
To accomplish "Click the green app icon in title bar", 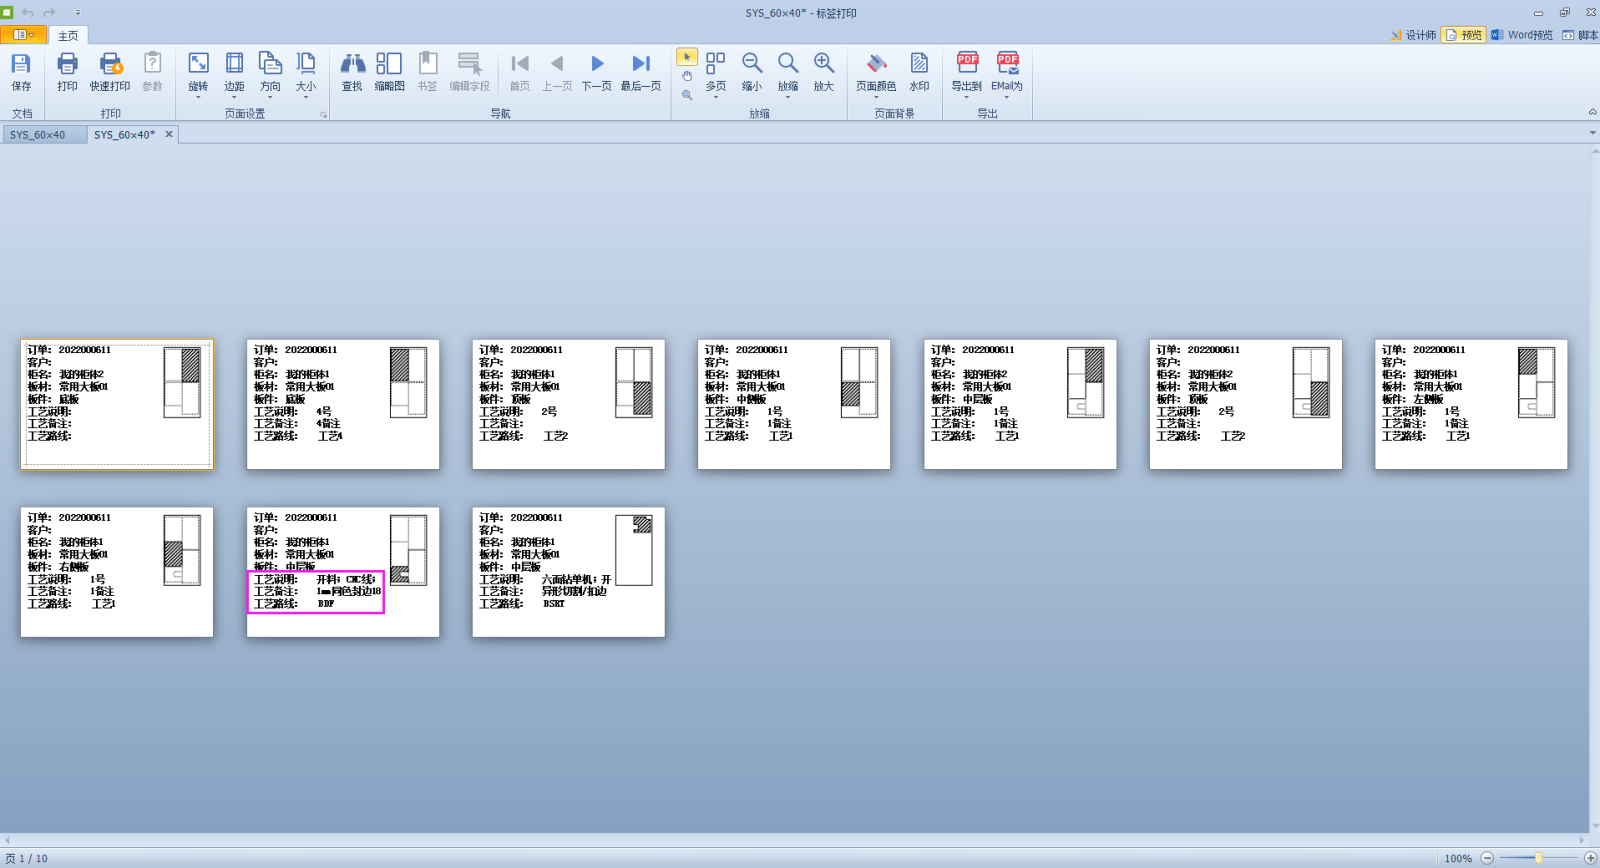I will tap(7, 13).
